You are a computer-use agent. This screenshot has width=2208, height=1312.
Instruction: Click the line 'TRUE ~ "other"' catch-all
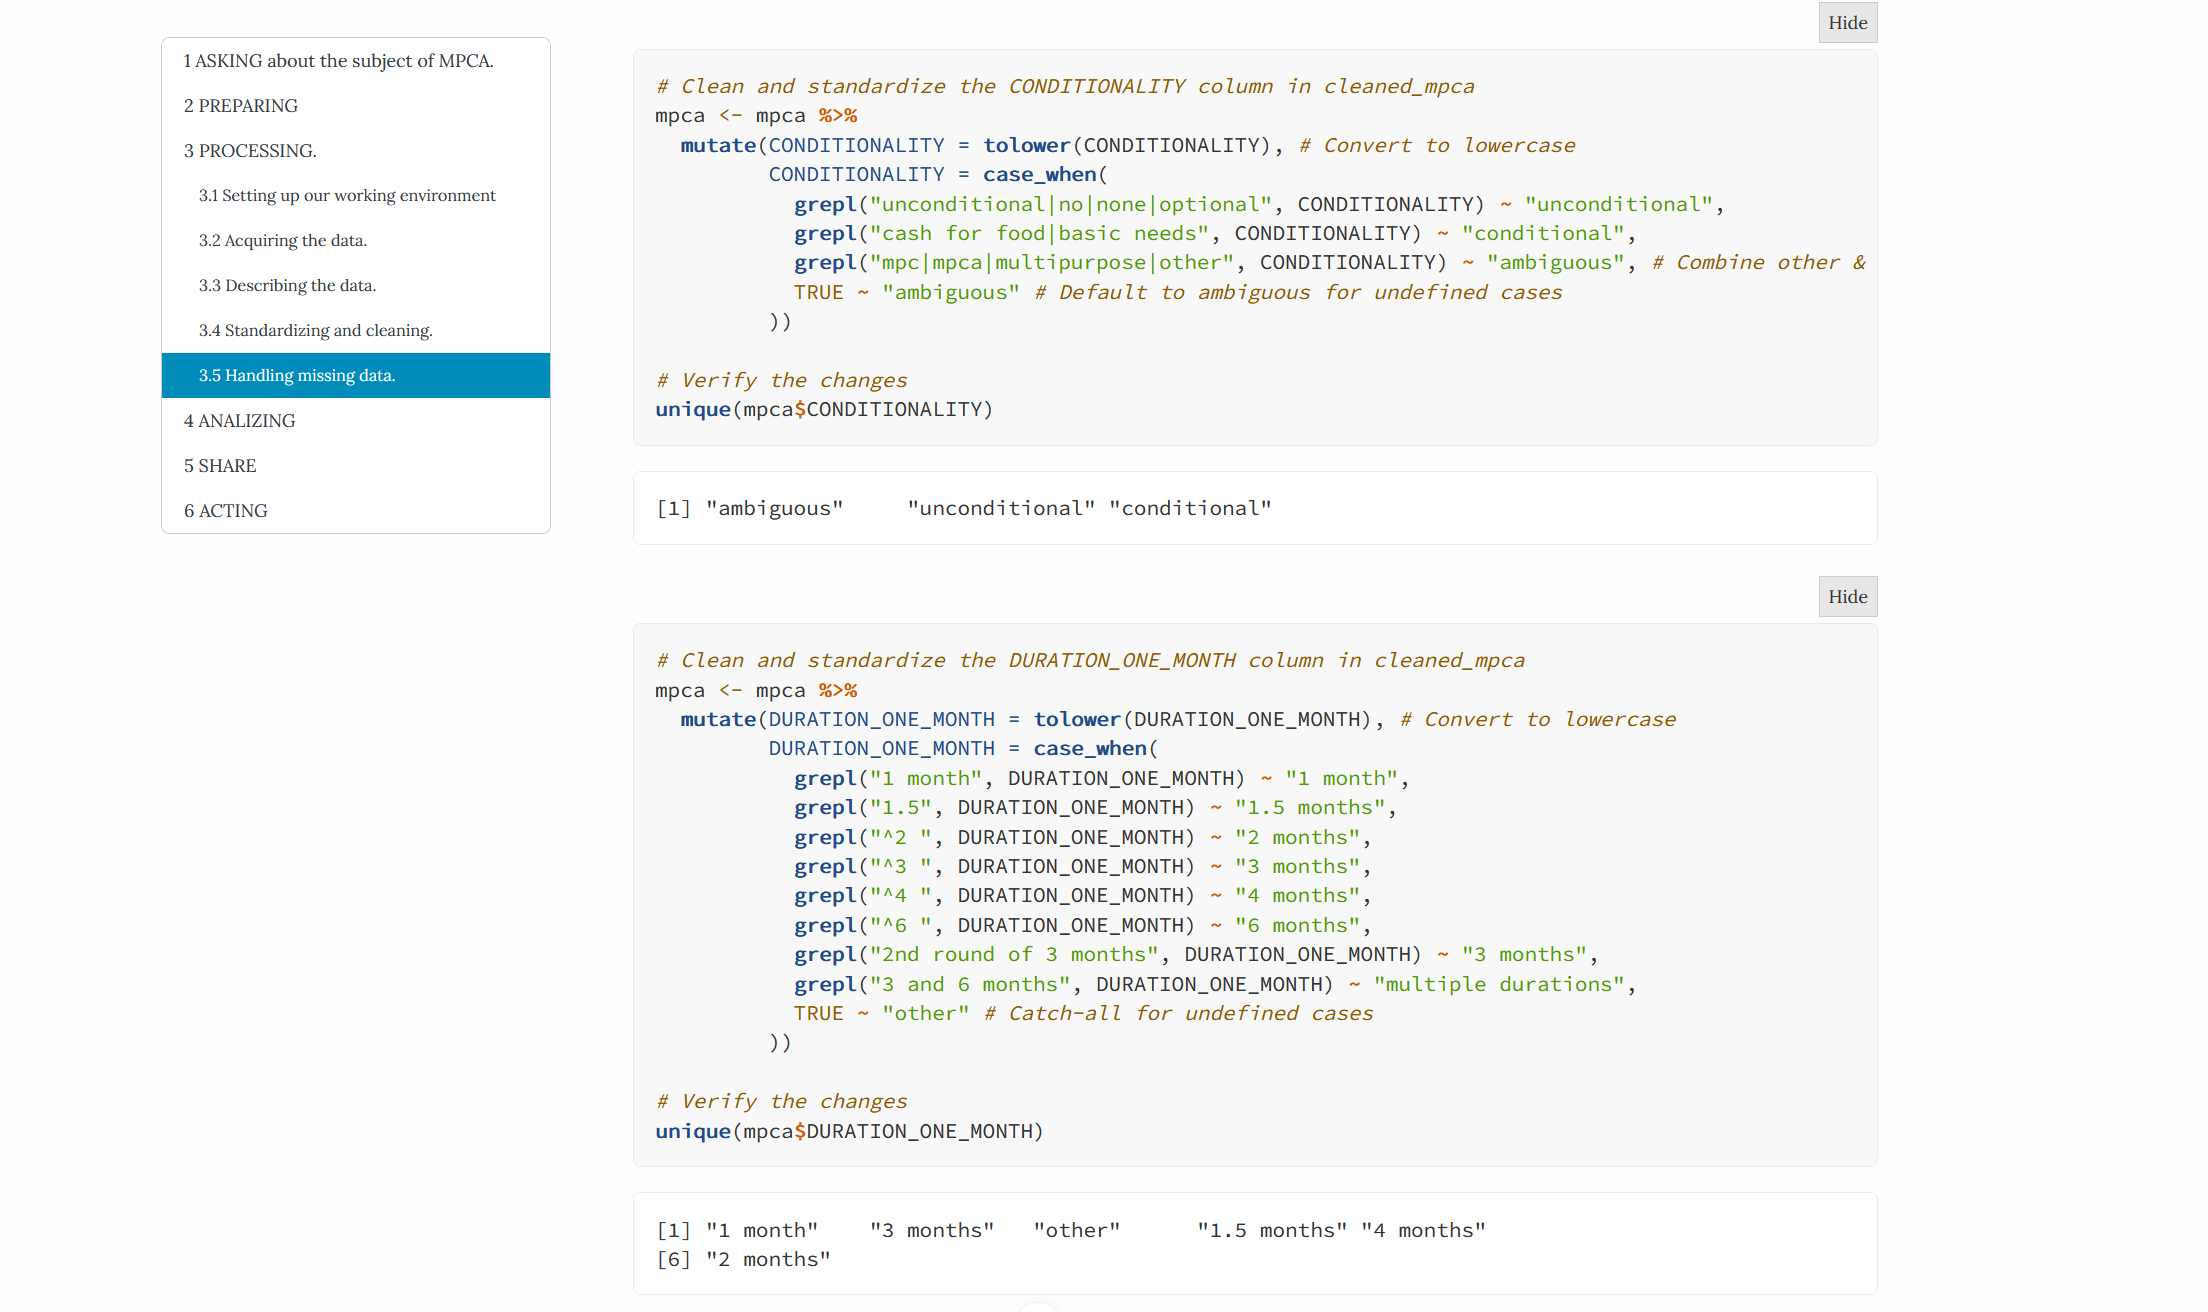click(x=1083, y=1014)
